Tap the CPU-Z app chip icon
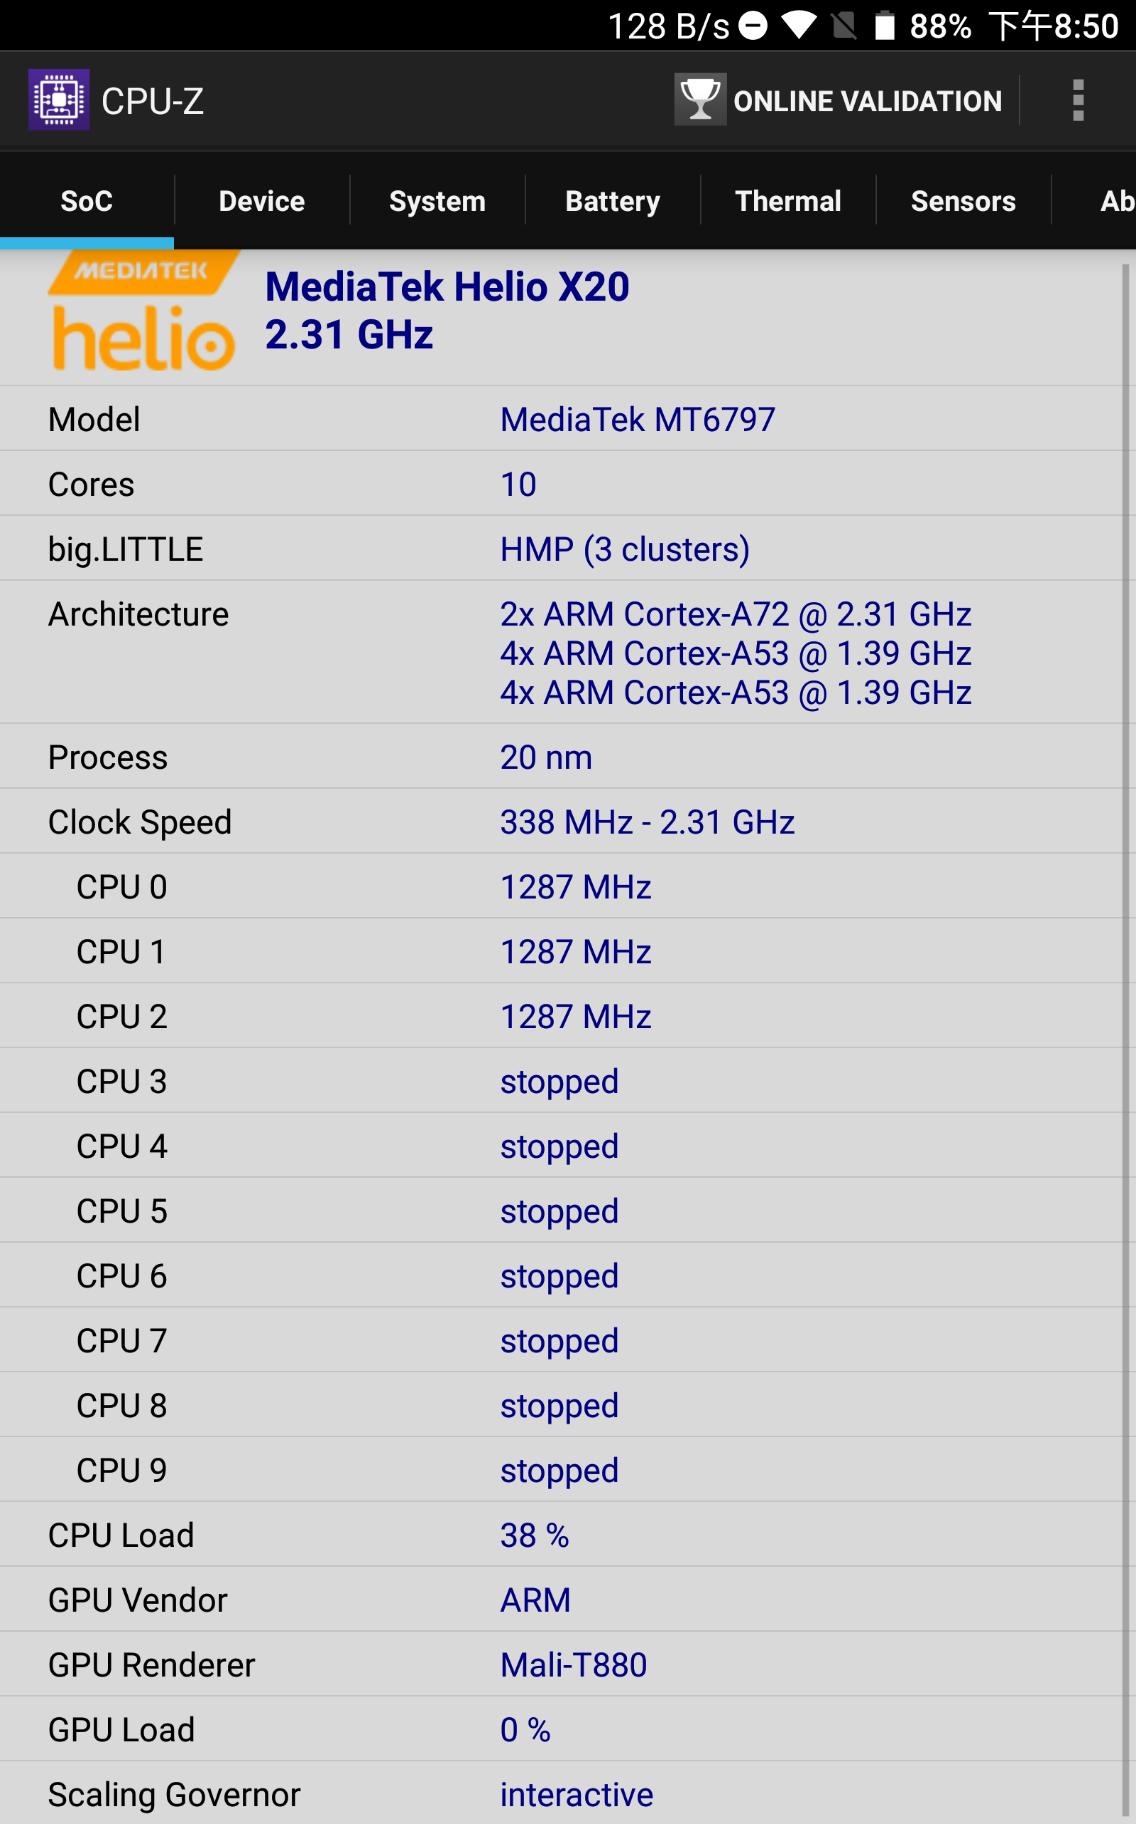The image size is (1136, 1824). (x=58, y=100)
